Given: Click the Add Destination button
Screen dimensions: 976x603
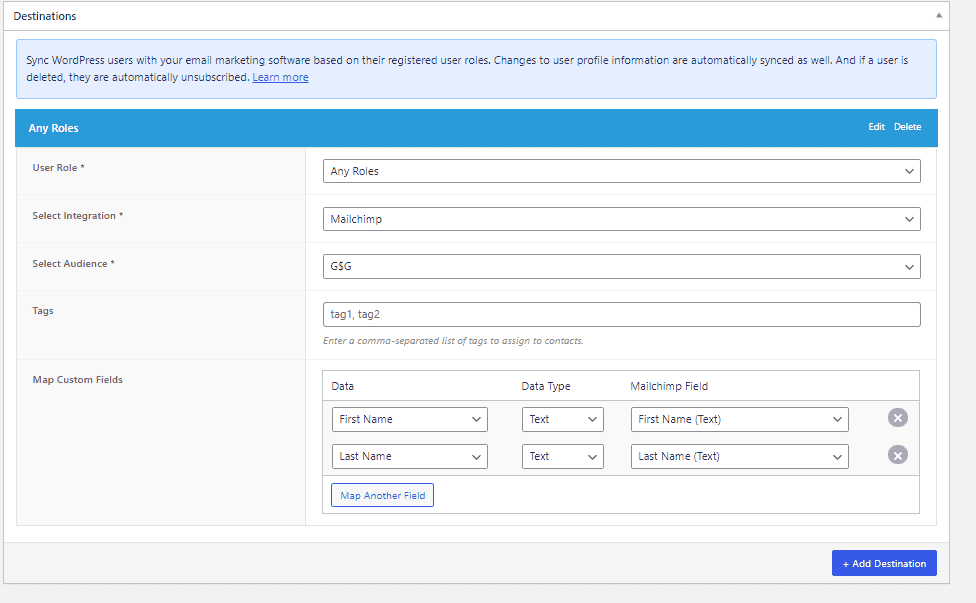Looking at the screenshot, I should click(x=884, y=563).
